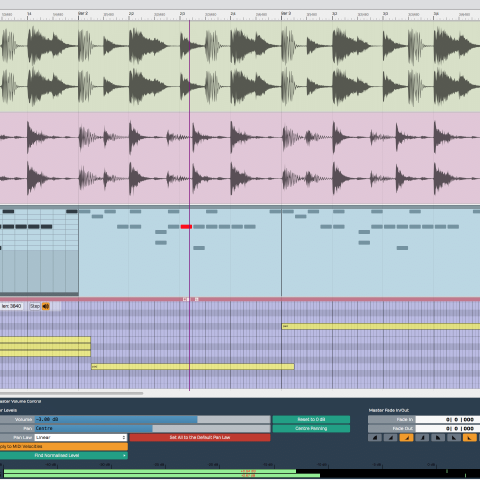The image size is (480, 480).
Task: Select the orange highlighted fade-in curve icon
Action: coord(406,438)
